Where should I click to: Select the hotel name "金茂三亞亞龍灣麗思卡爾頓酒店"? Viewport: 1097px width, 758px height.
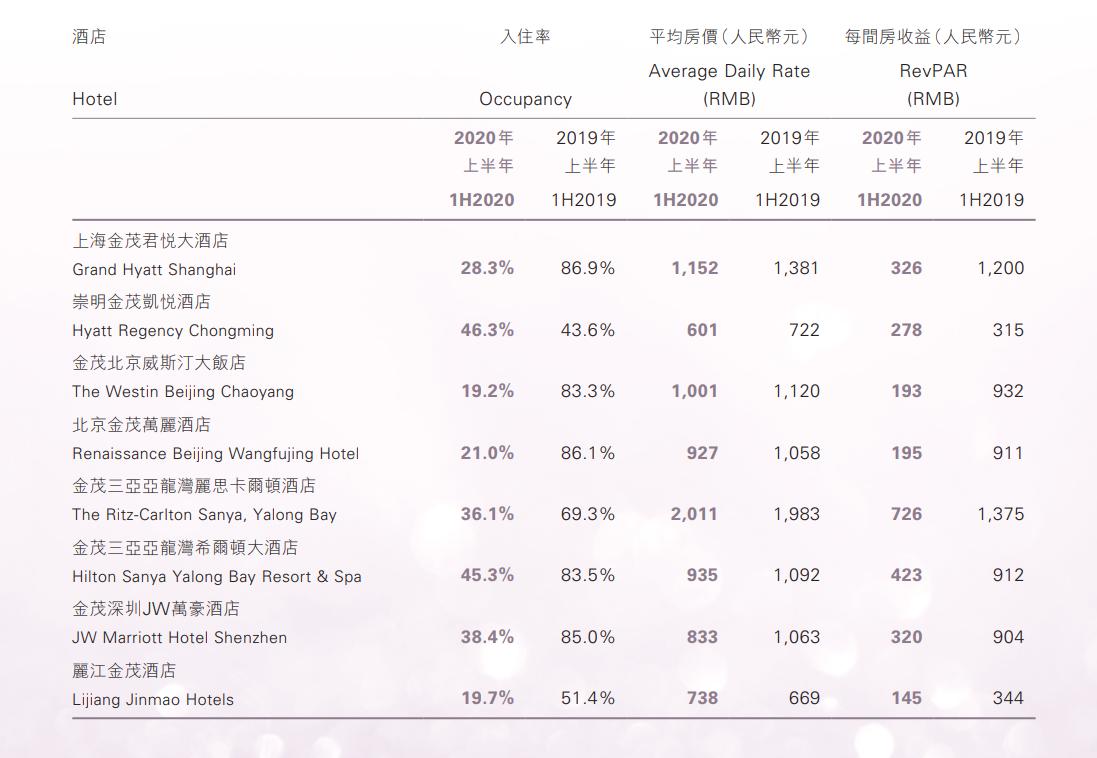(x=194, y=486)
